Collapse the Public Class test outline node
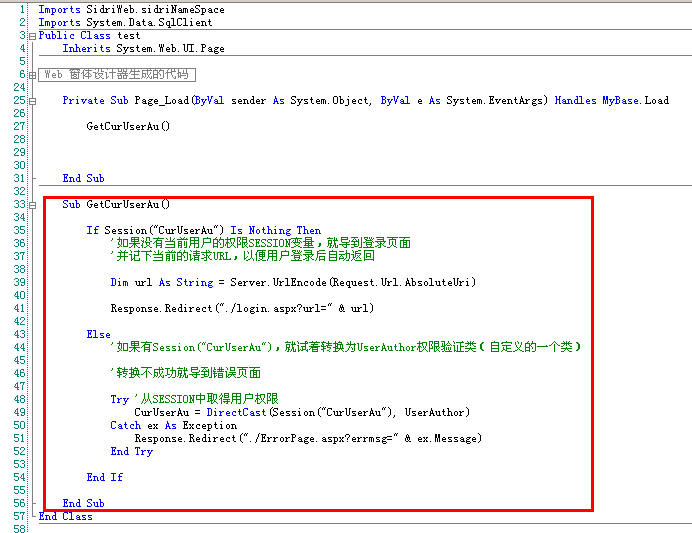The height and width of the screenshot is (533, 692). click(x=32, y=37)
